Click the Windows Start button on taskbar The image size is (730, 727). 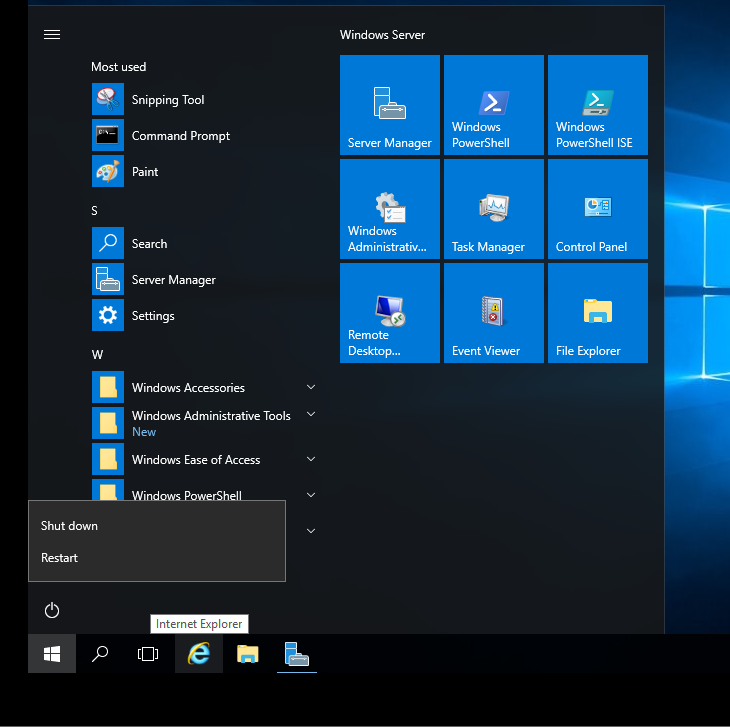coord(52,653)
